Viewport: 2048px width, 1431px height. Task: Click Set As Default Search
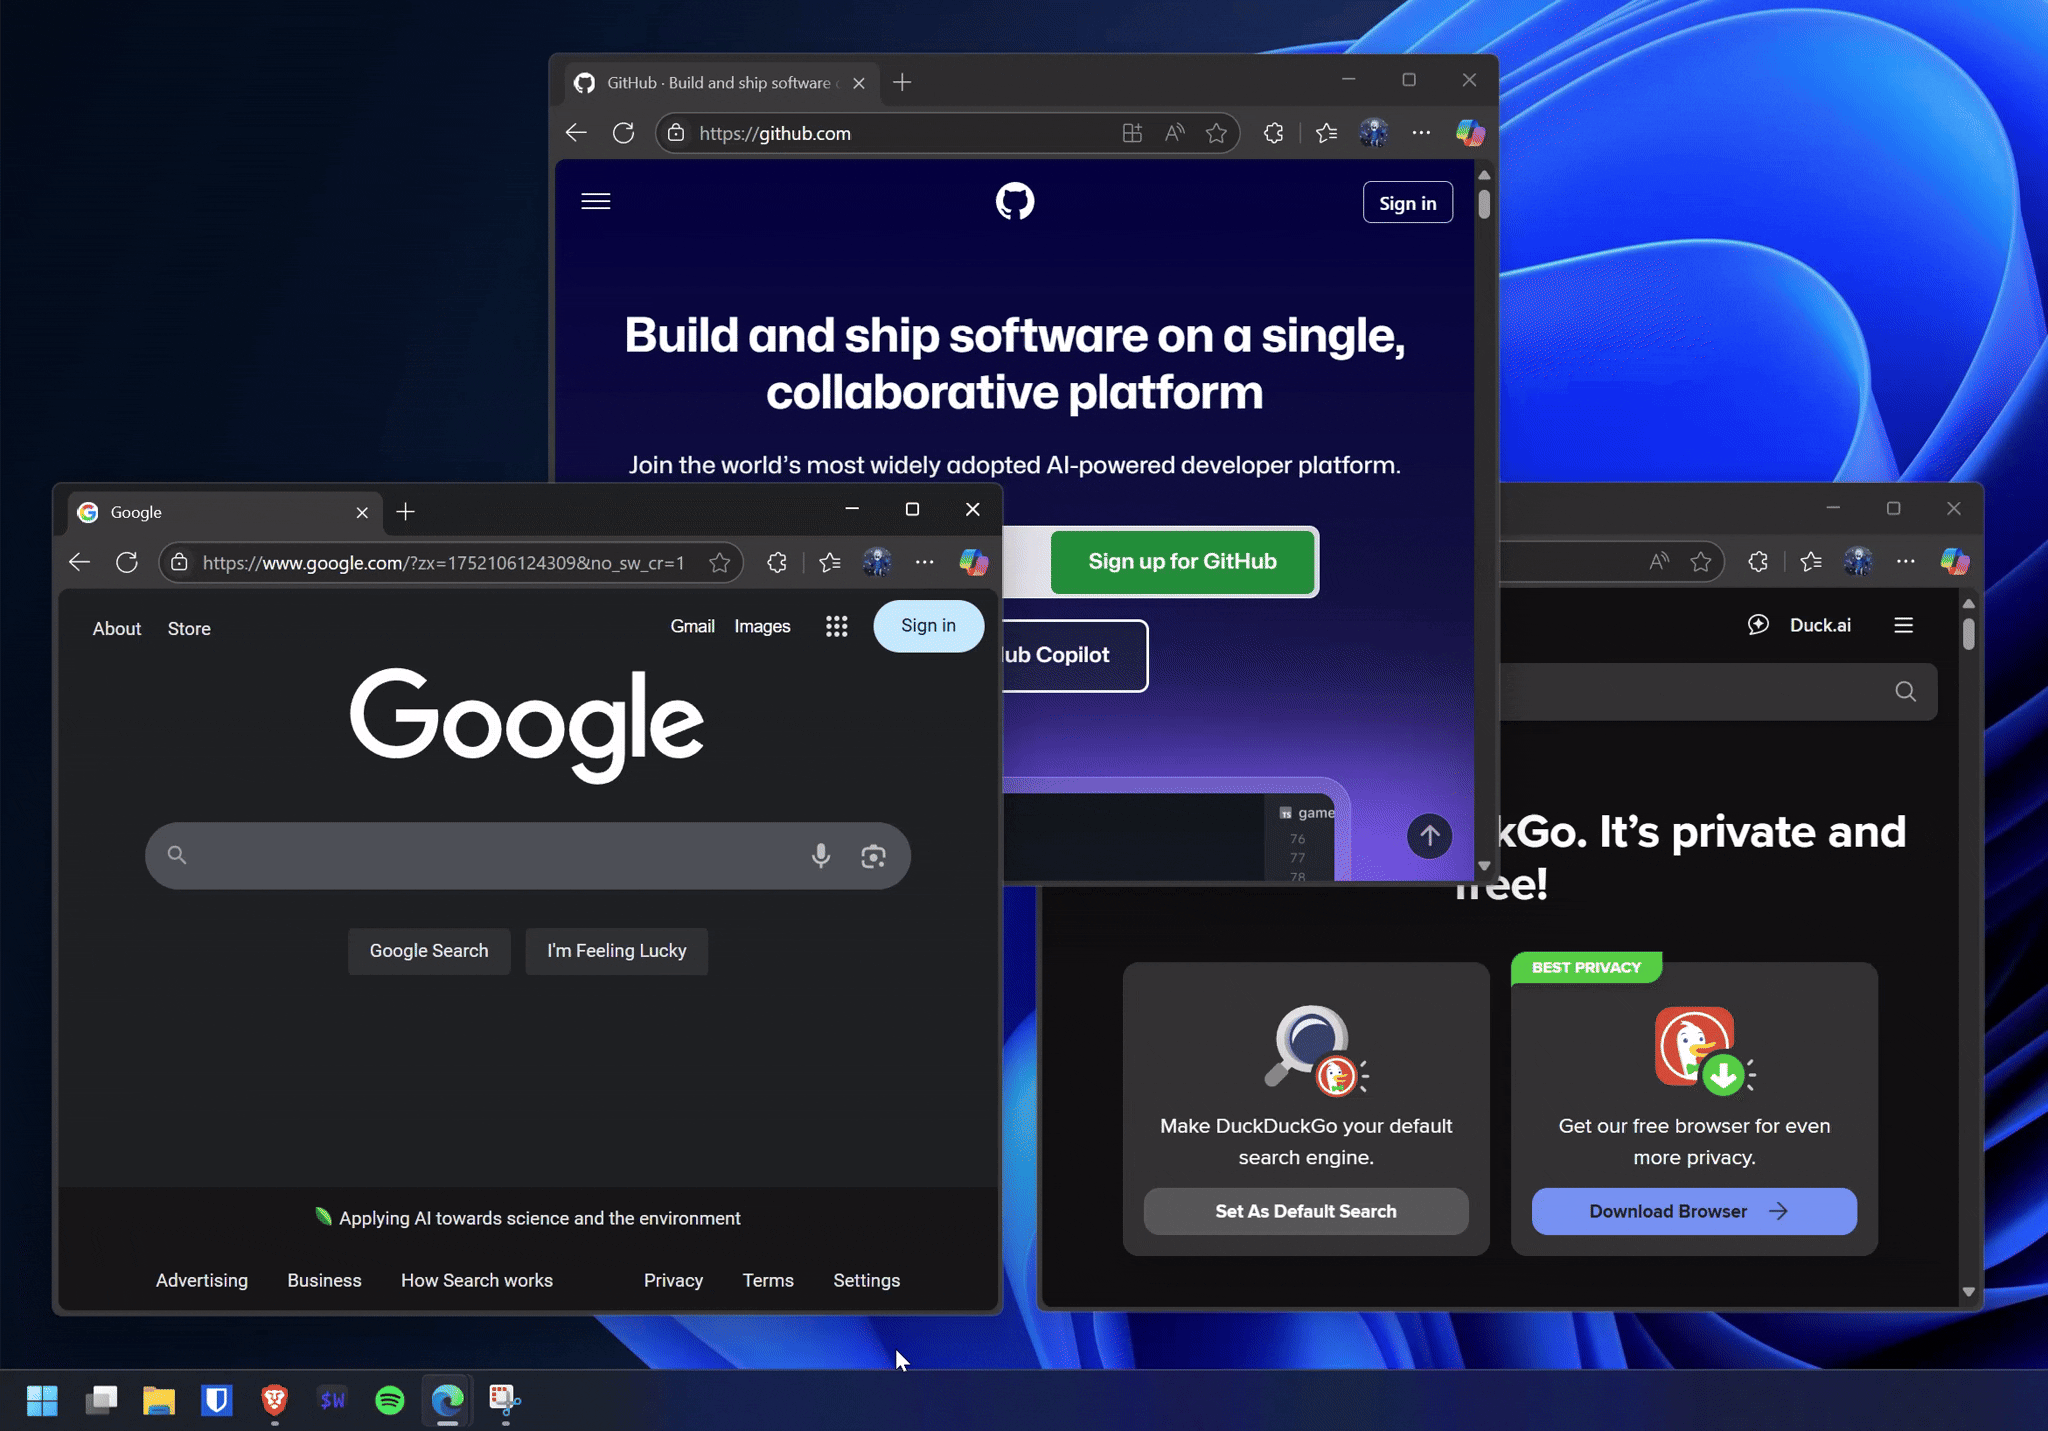[1306, 1211]
